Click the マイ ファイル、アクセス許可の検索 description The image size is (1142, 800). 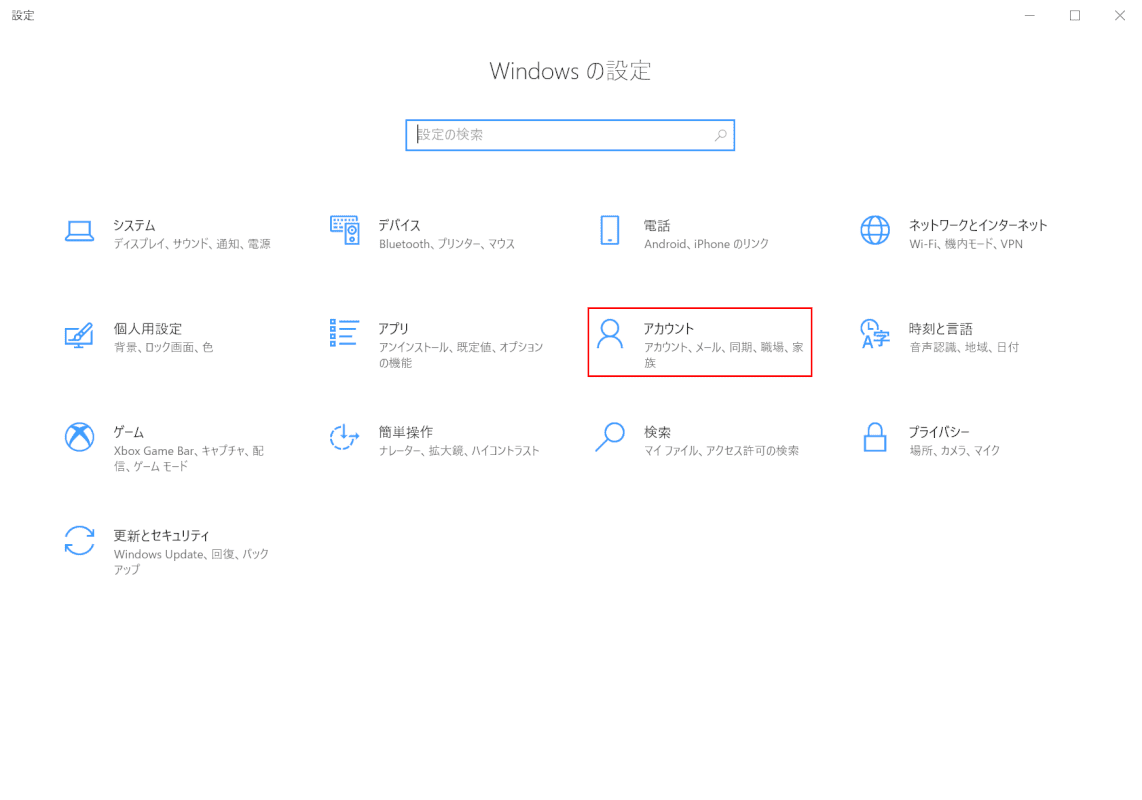(x=721, y=451)
